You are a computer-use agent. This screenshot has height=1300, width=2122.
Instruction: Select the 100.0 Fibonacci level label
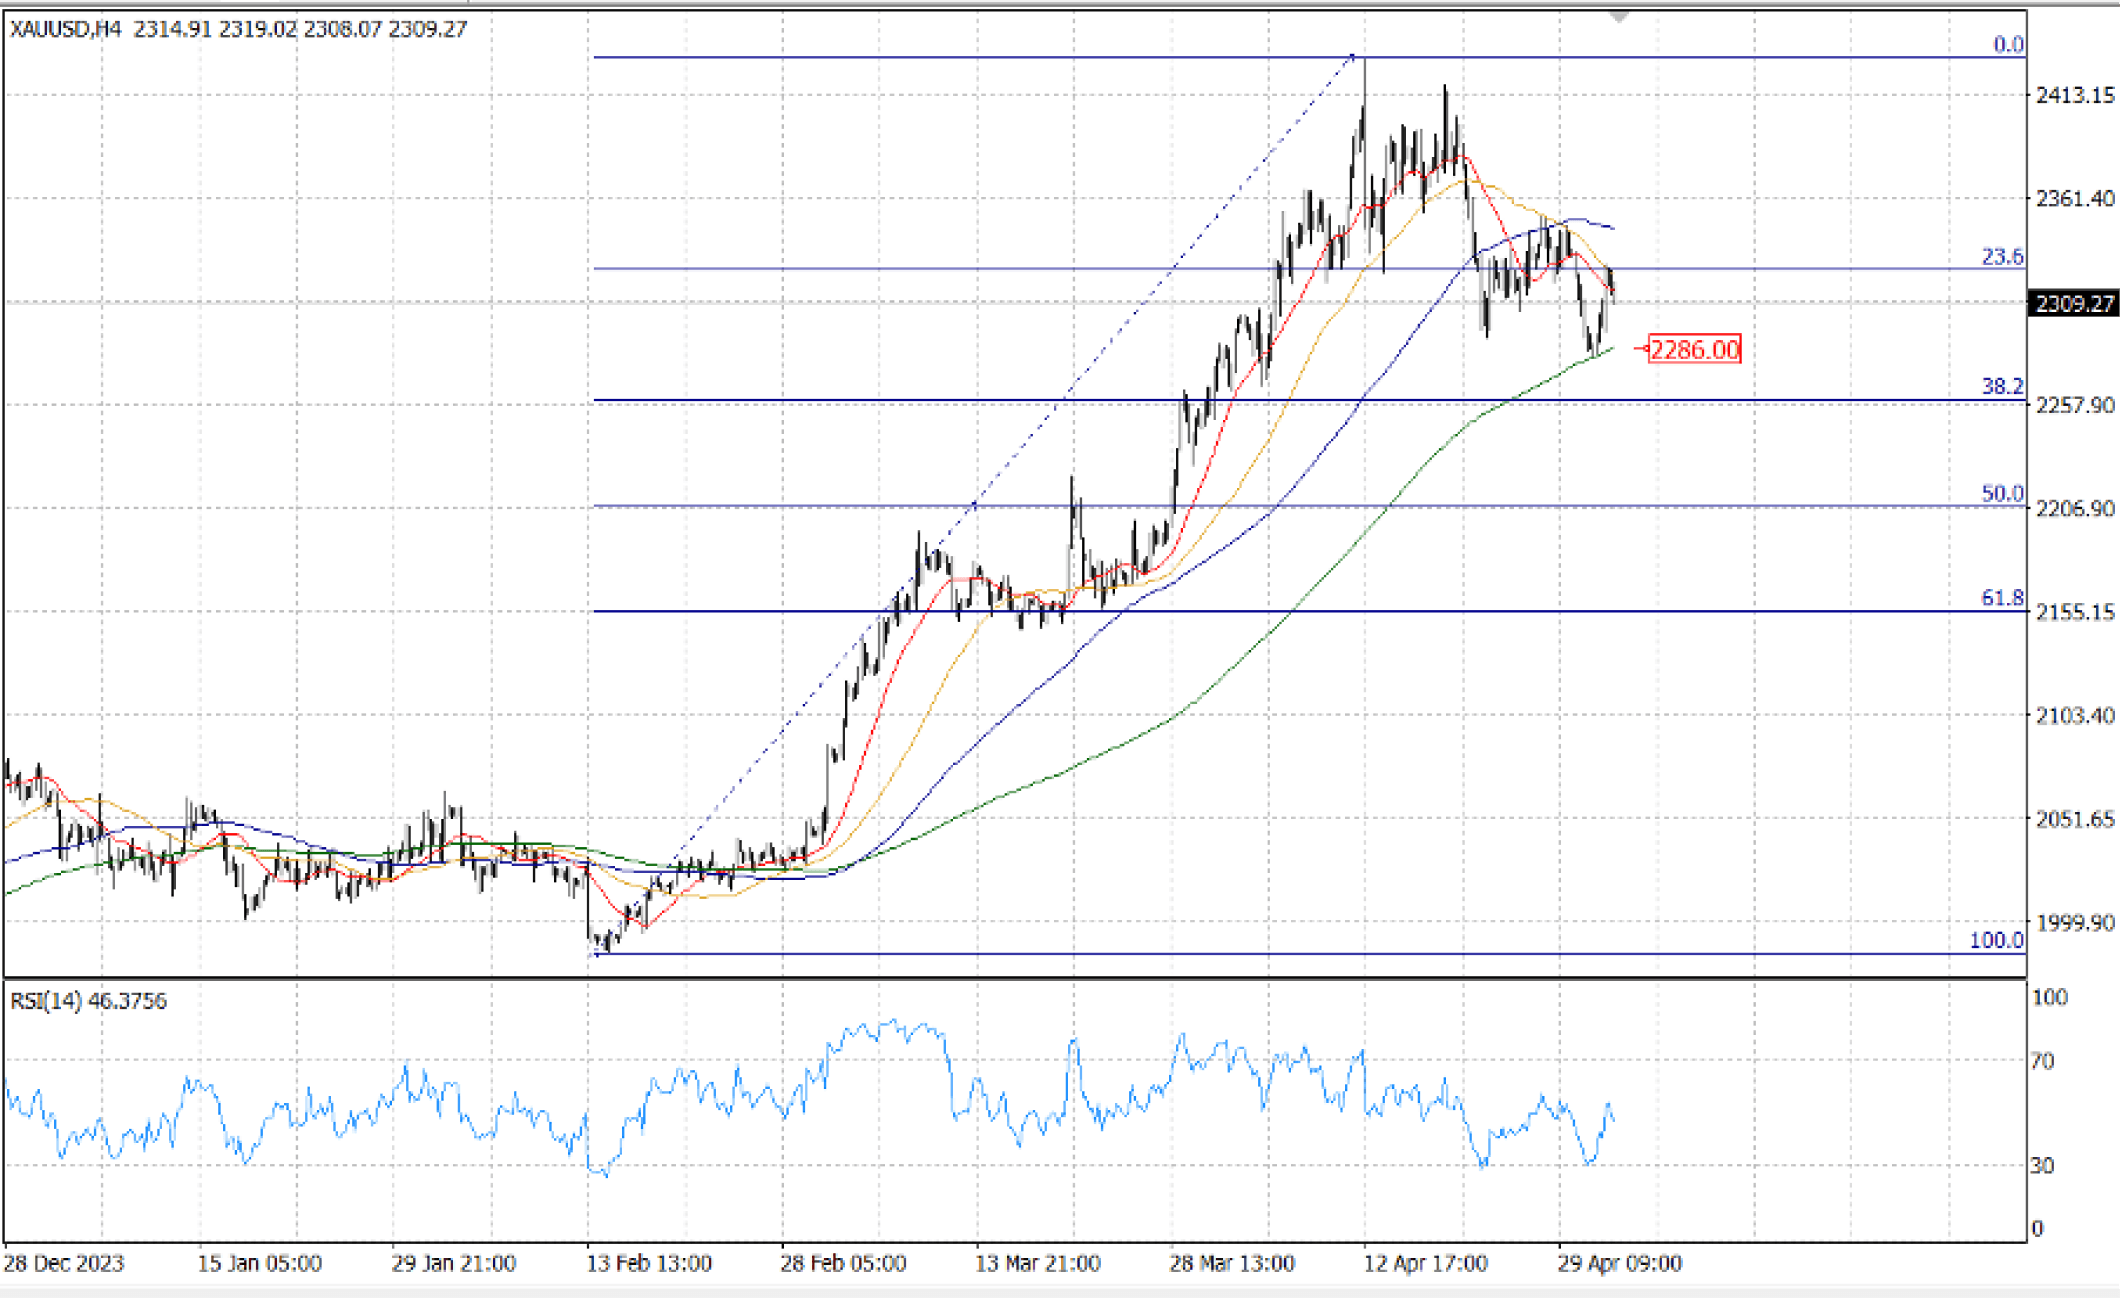[x=1996, y=941]
